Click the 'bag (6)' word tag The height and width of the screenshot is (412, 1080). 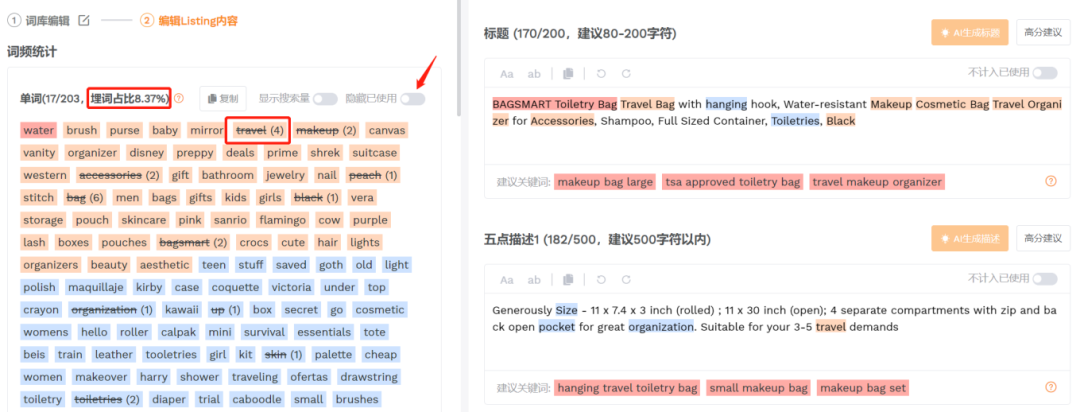(x=84, y=198)
